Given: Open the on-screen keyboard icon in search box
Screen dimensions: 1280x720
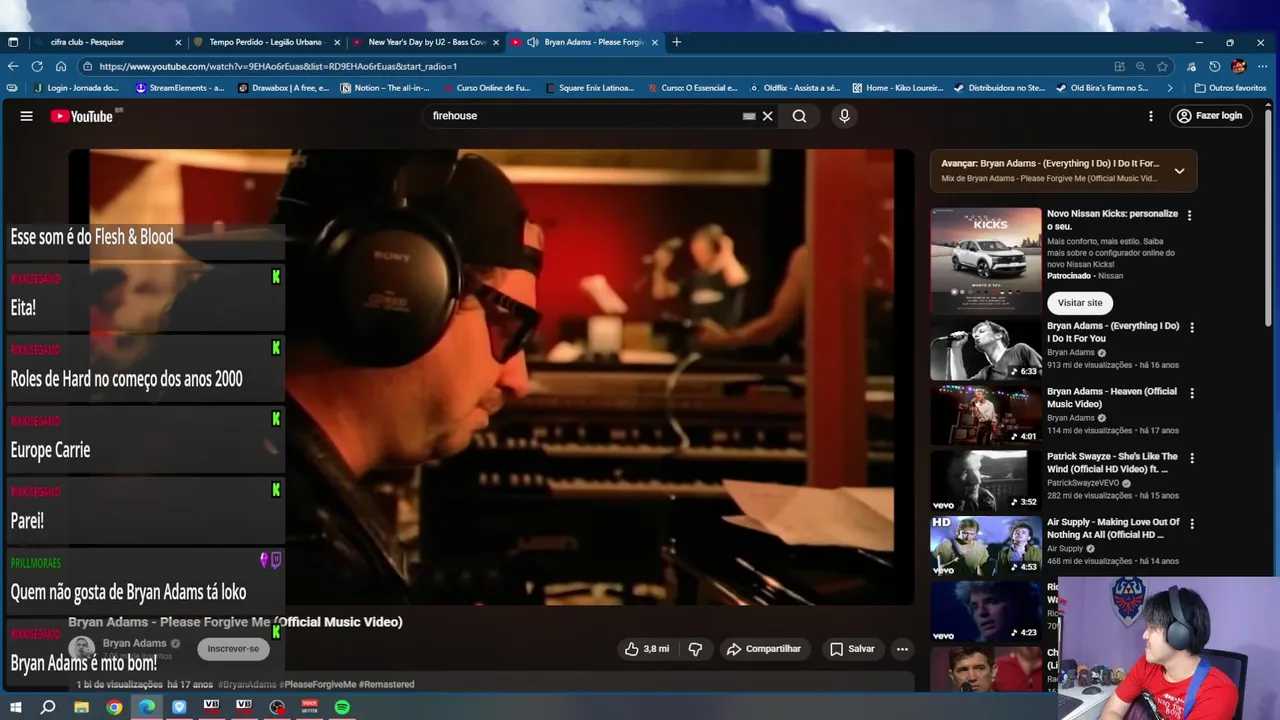Looking at the screenshot, I should tap(749, 116).
